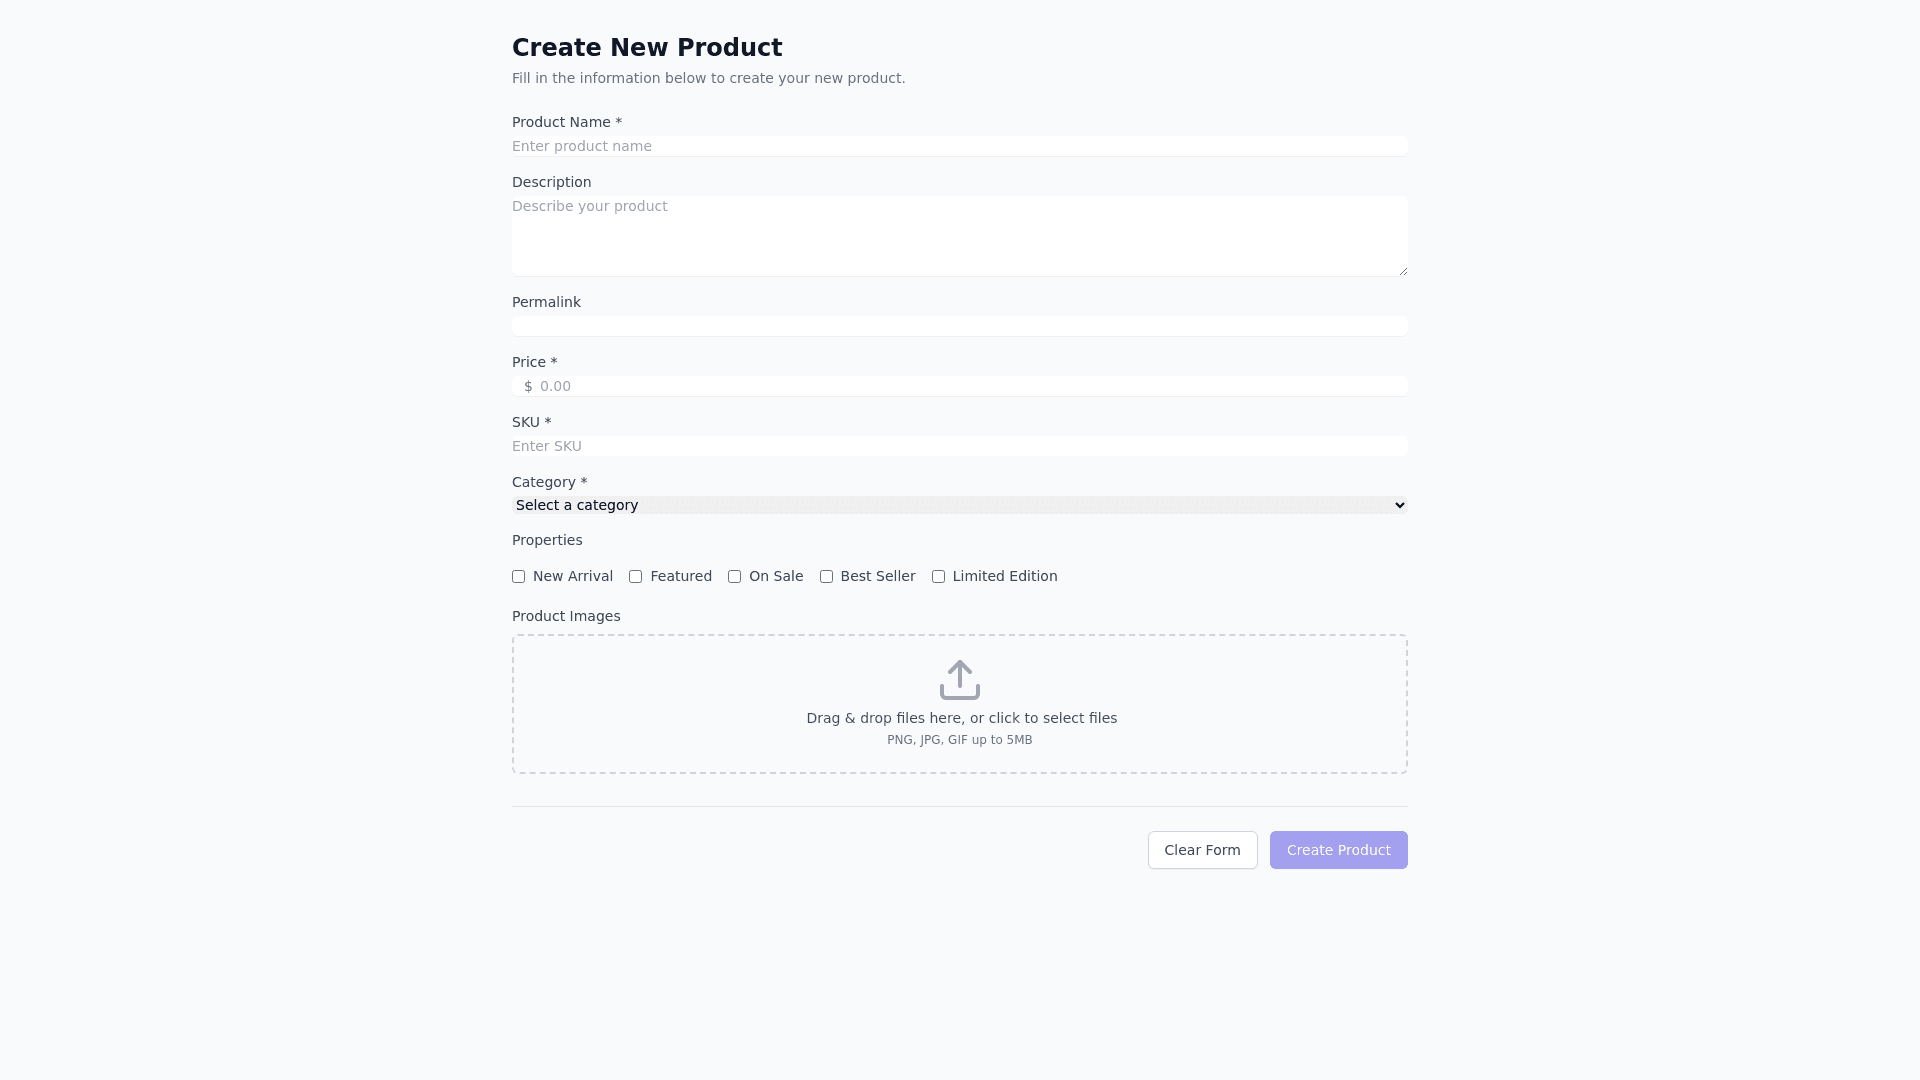Click the Properties section label
The height and width of the screenshot is (1080, 1920).
coord(547,540)
